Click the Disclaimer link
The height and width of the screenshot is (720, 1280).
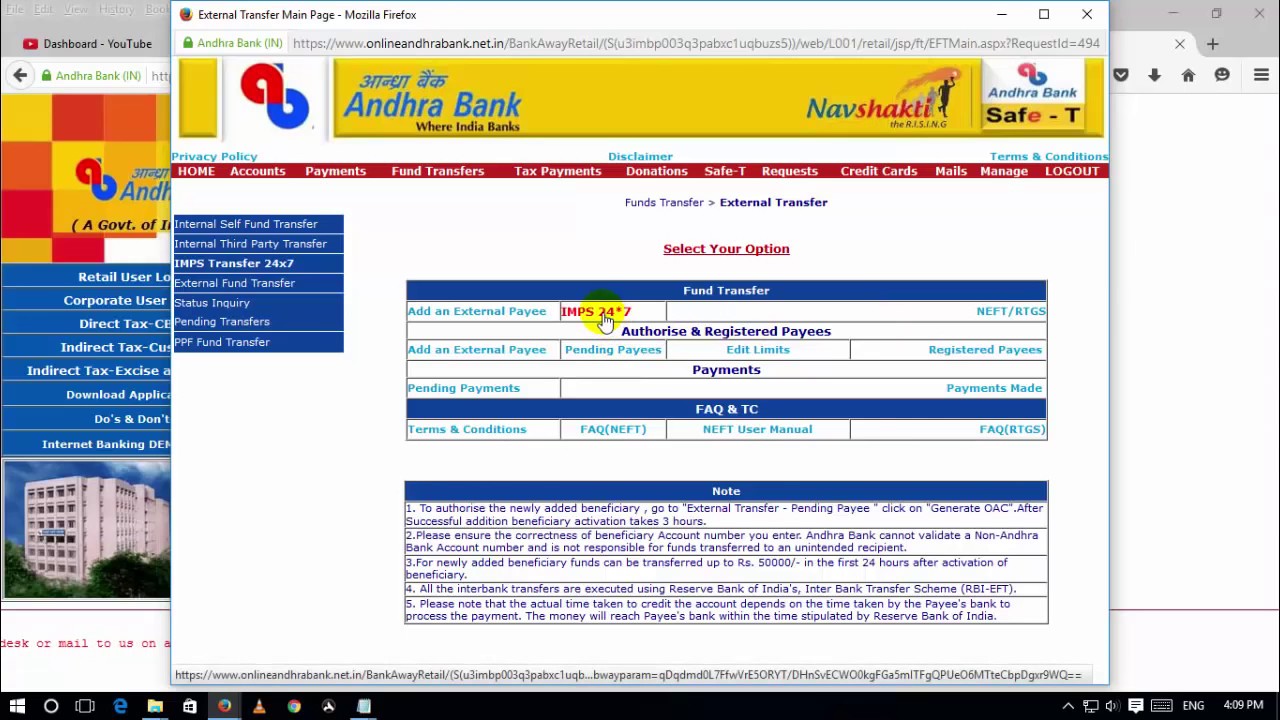[640, 156]
